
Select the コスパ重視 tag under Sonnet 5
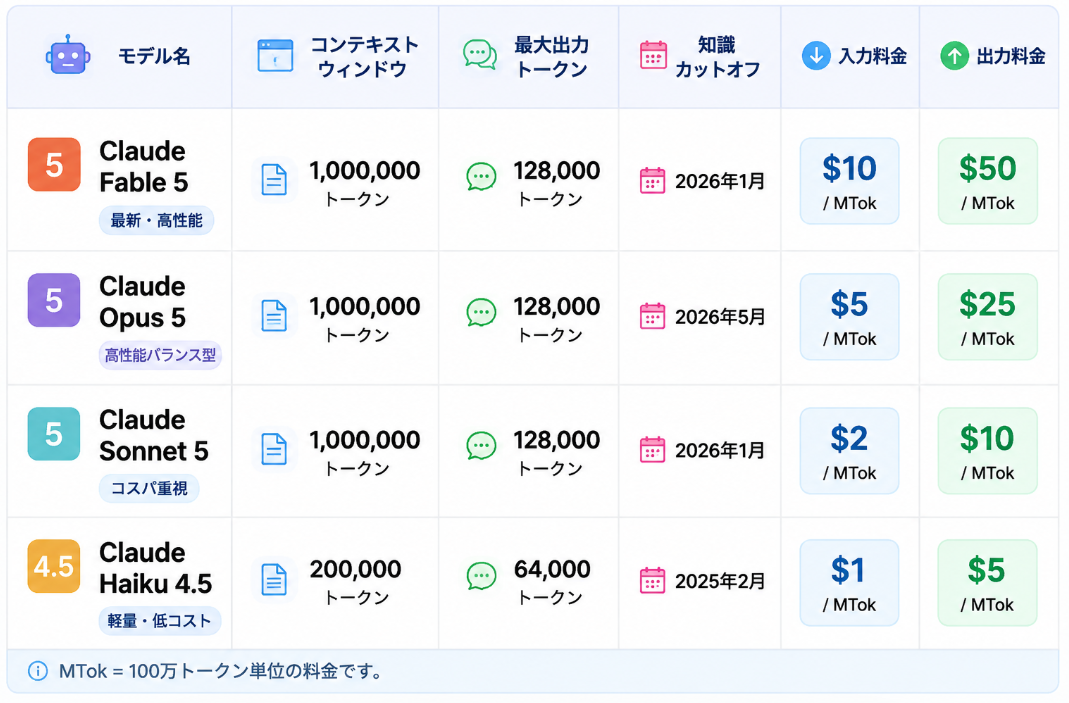[x=149, y=489]
